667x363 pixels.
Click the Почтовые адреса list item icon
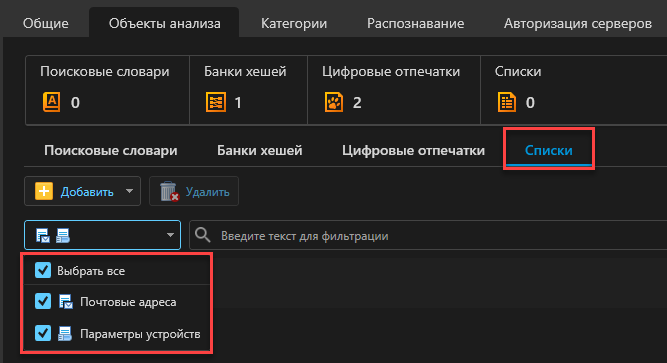(66, 302)
